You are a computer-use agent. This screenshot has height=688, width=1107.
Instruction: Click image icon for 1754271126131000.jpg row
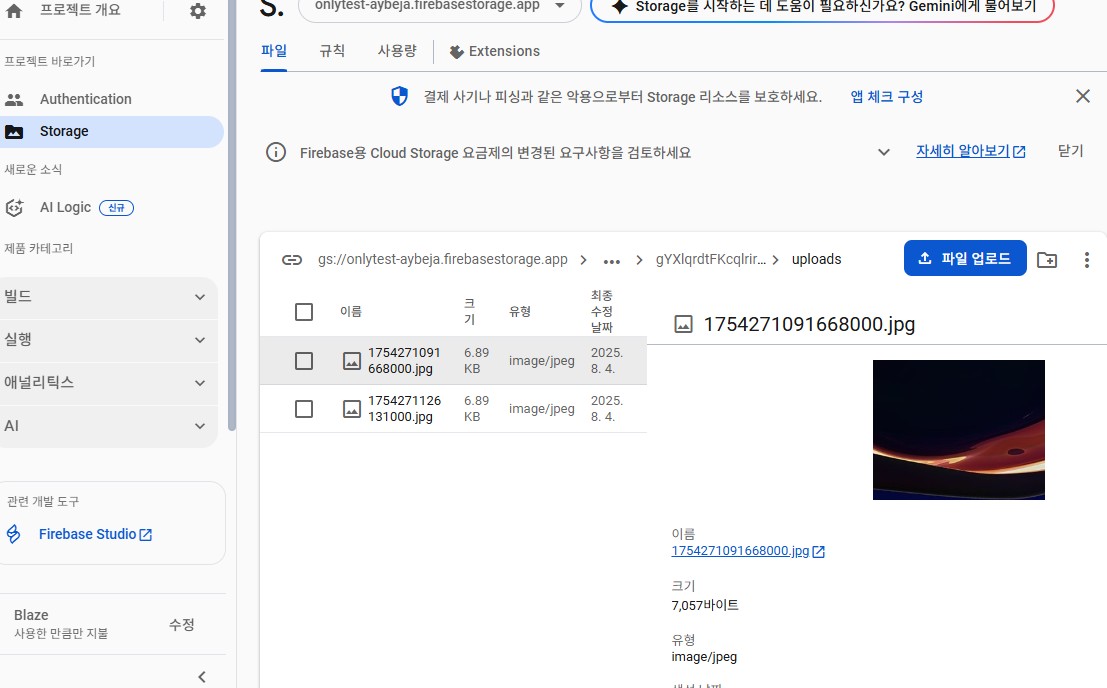tap(352, 409)
